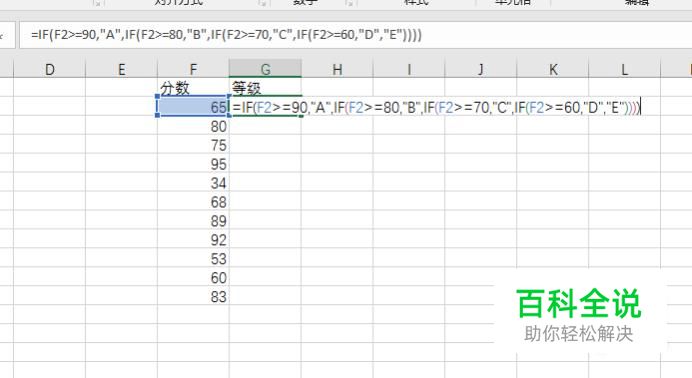This screenshot has width=692, height=378.
Task: Click the score cell containing 34
Action: pyautogui.click(x=193, y=183)
